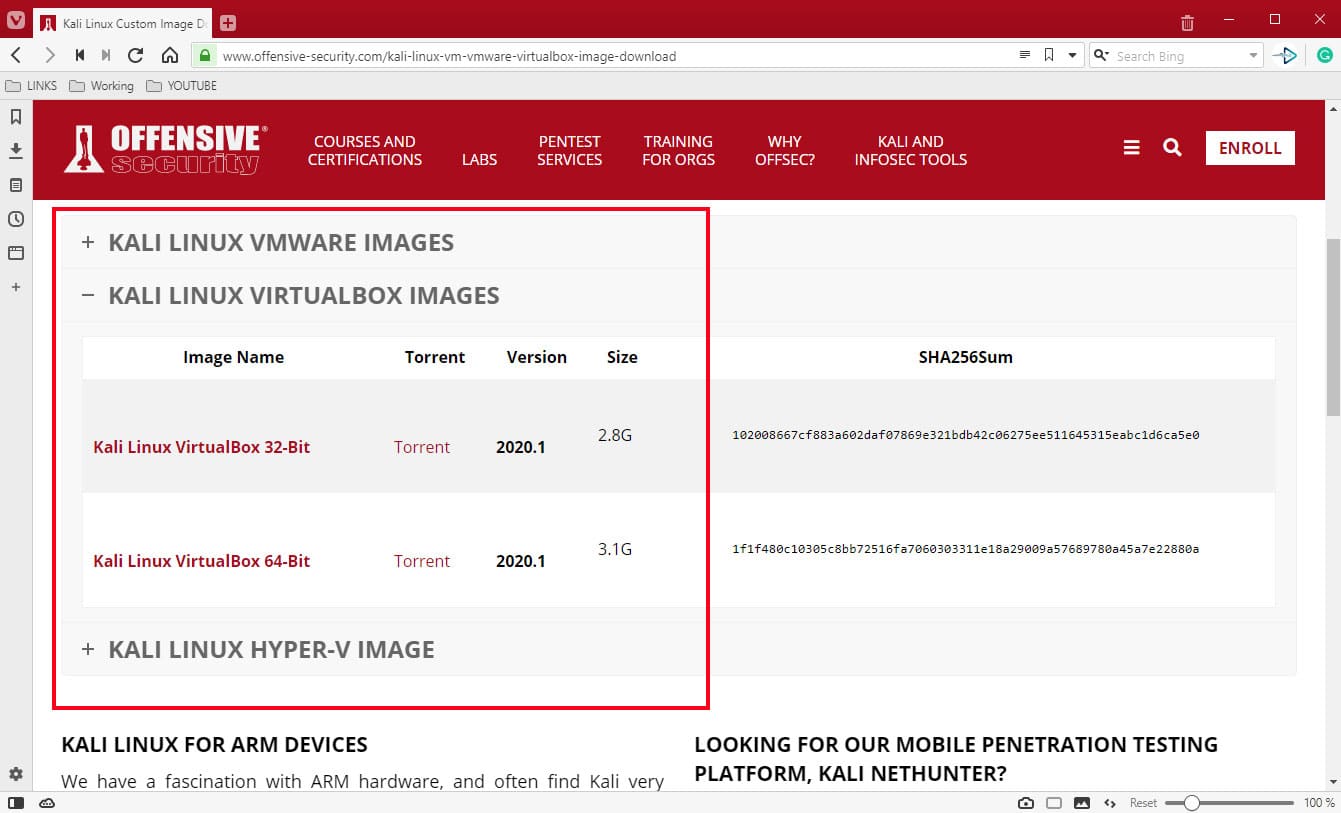Bookmark this page from address bar

[1049, 55]
